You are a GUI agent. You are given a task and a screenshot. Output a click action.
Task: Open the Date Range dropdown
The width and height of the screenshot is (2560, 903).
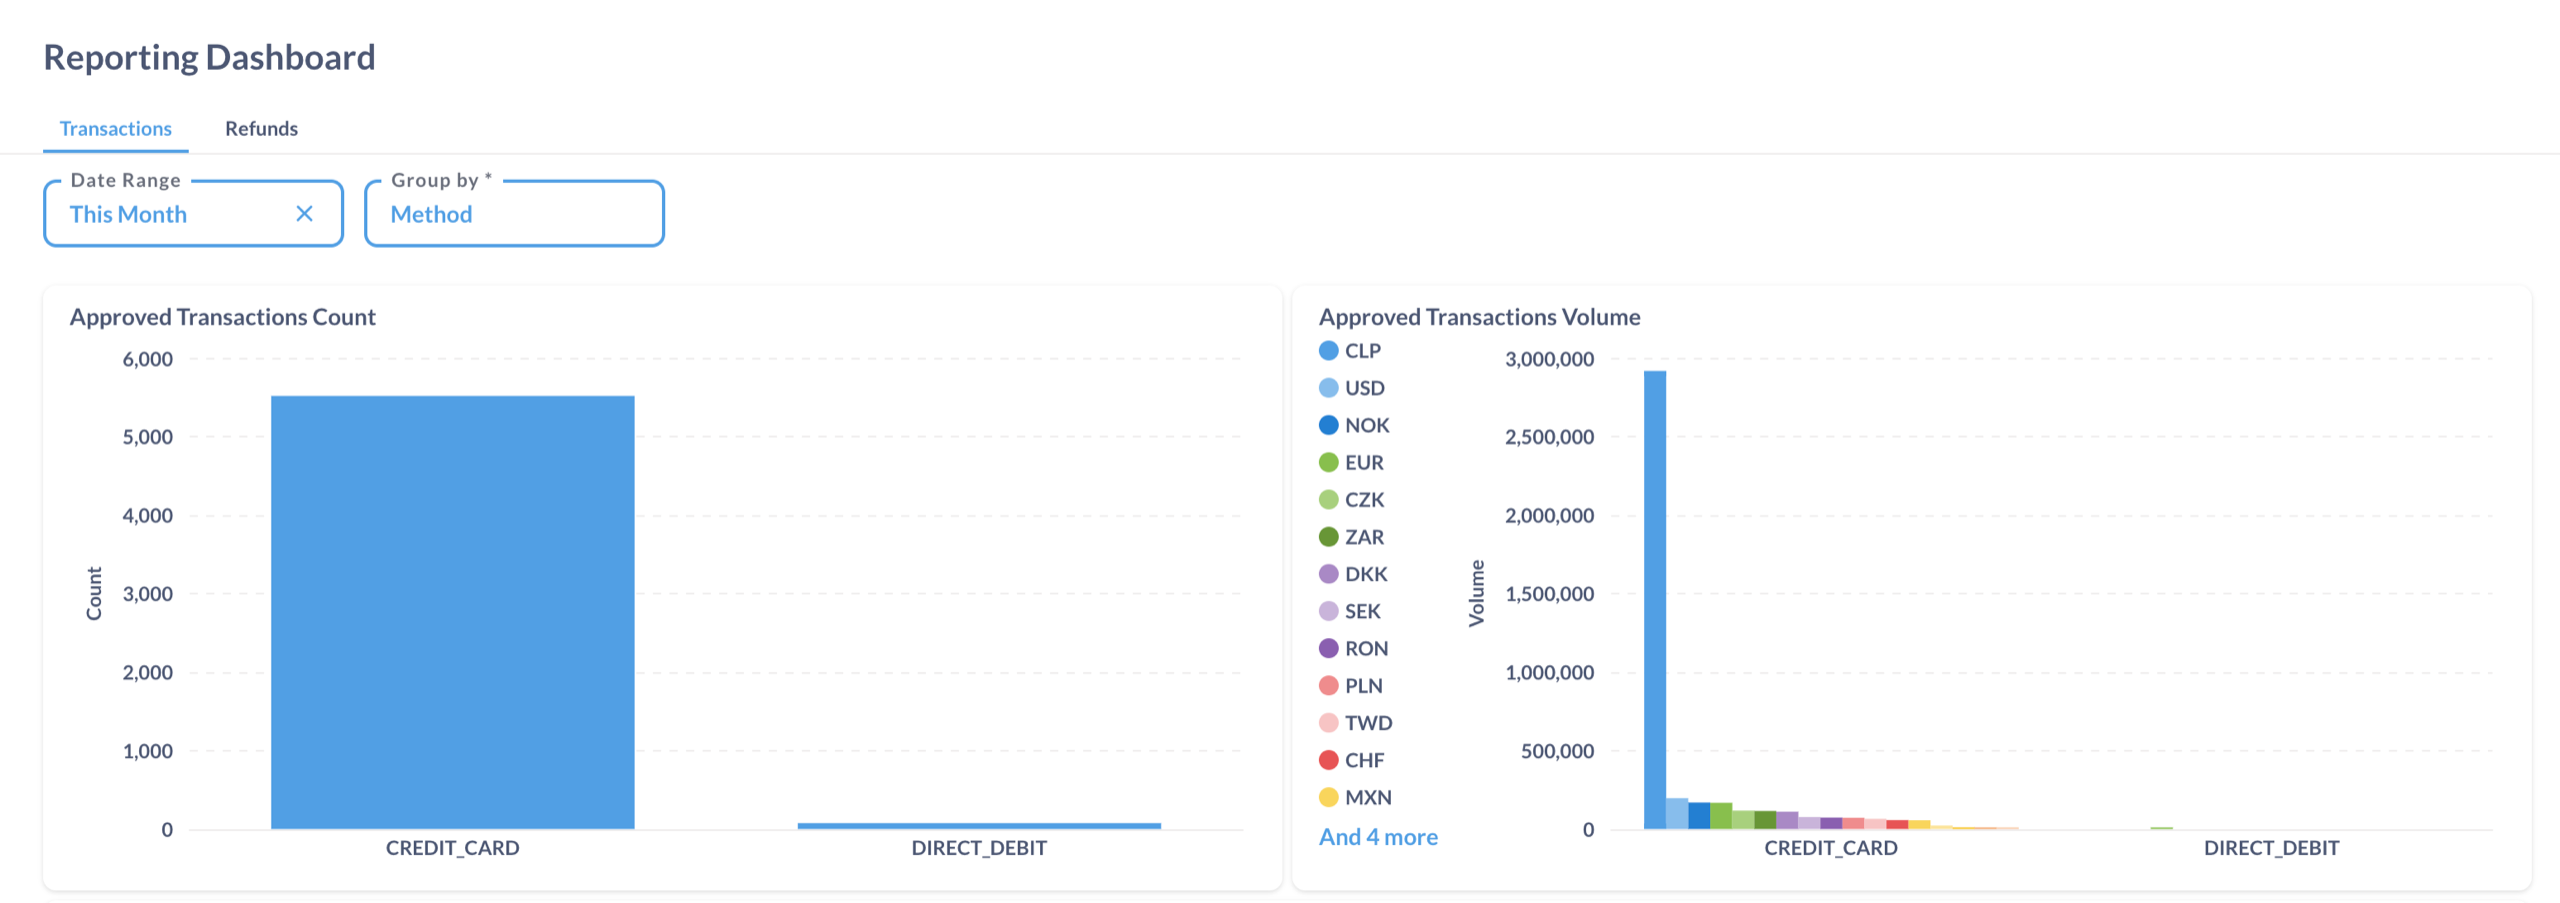(175, 214)
